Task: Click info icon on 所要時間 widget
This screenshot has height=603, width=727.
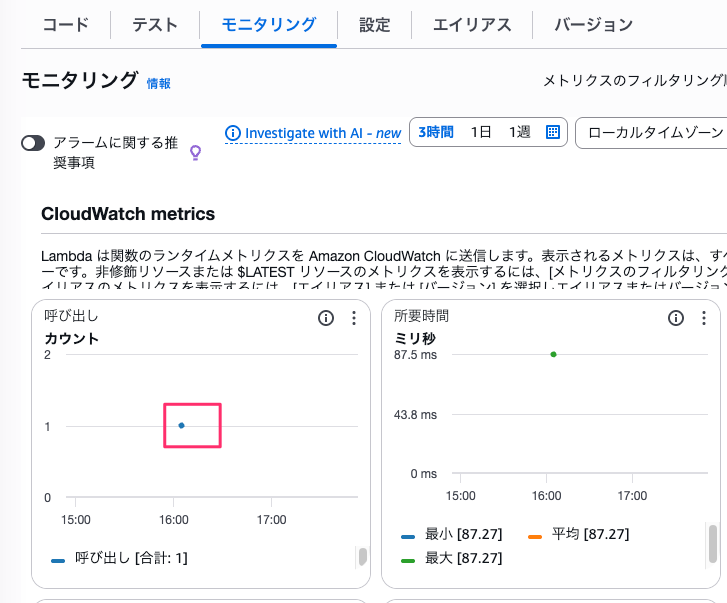Action: coord(676,318)
